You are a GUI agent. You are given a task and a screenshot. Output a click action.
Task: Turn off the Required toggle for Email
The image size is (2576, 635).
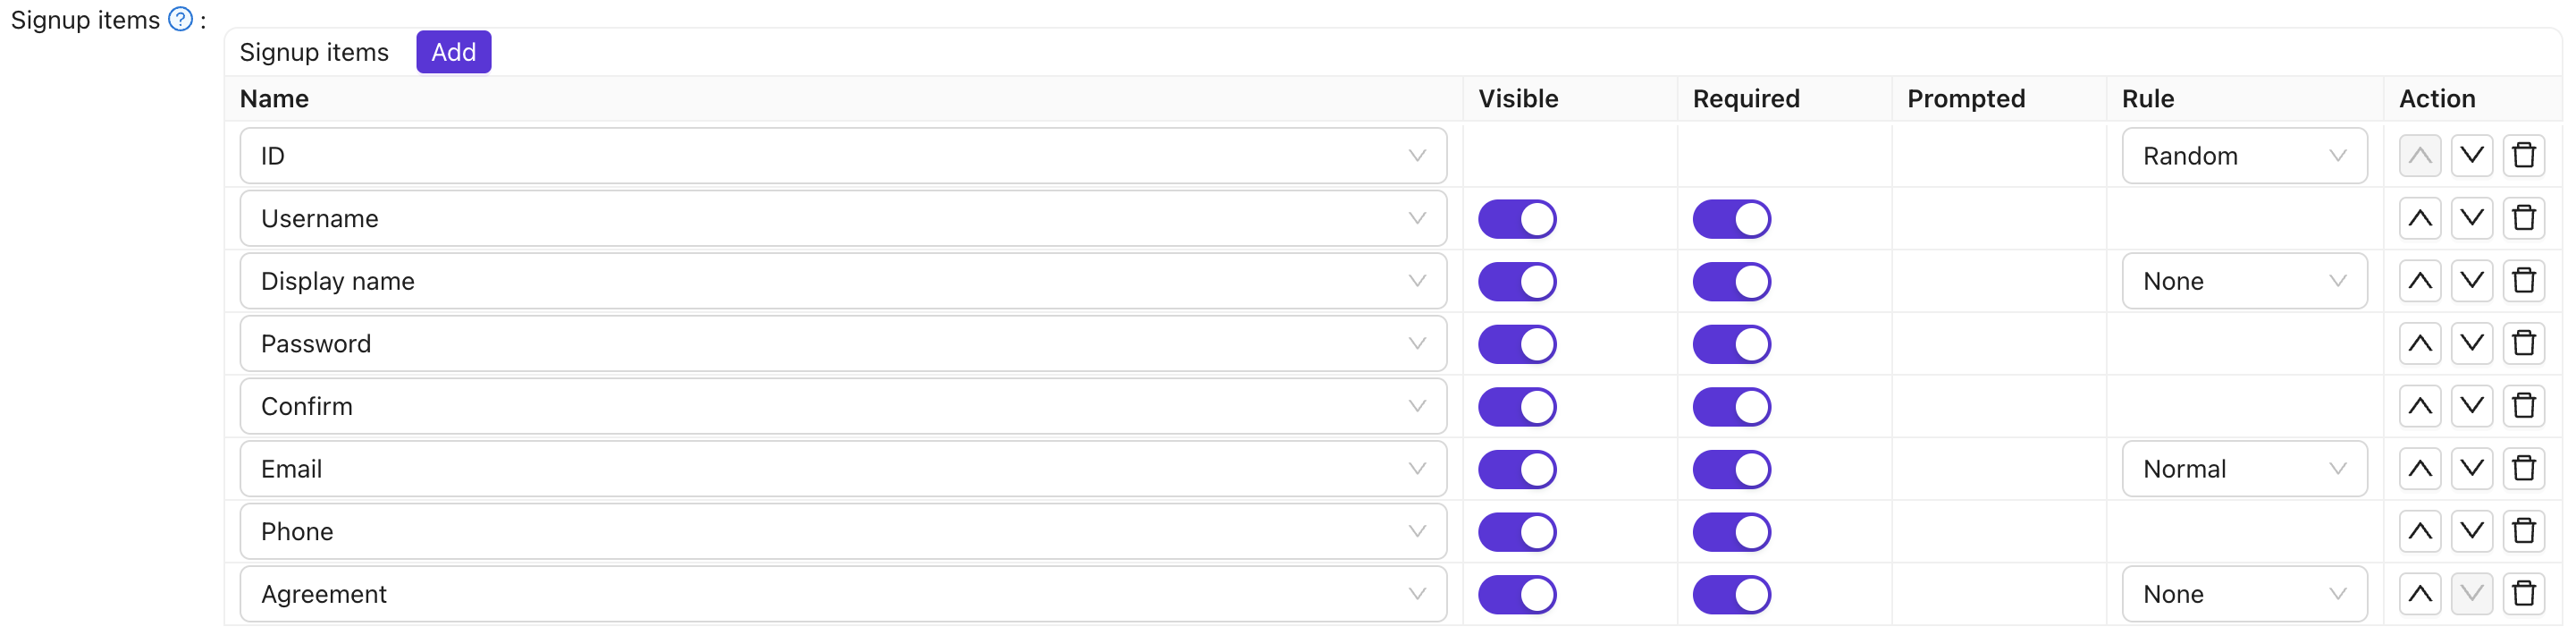pyautogui.click(x=1731, y=468)
